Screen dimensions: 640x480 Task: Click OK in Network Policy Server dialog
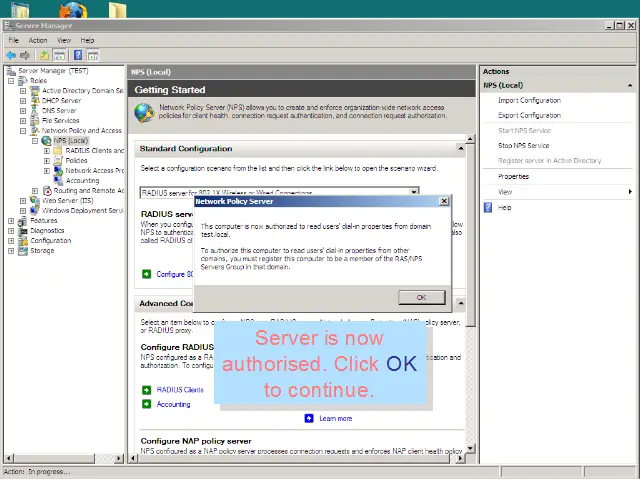pyautogui.click(x=422, y=298)
